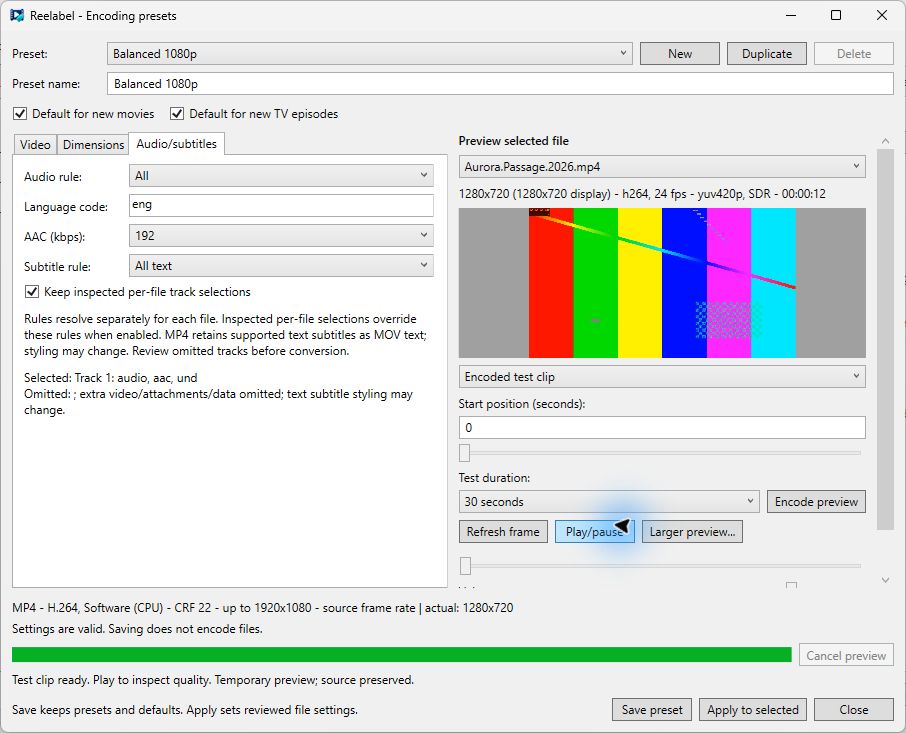The image size is (906, 733).
Task: Click the color bars preview frame
Action: pos(662,283)
